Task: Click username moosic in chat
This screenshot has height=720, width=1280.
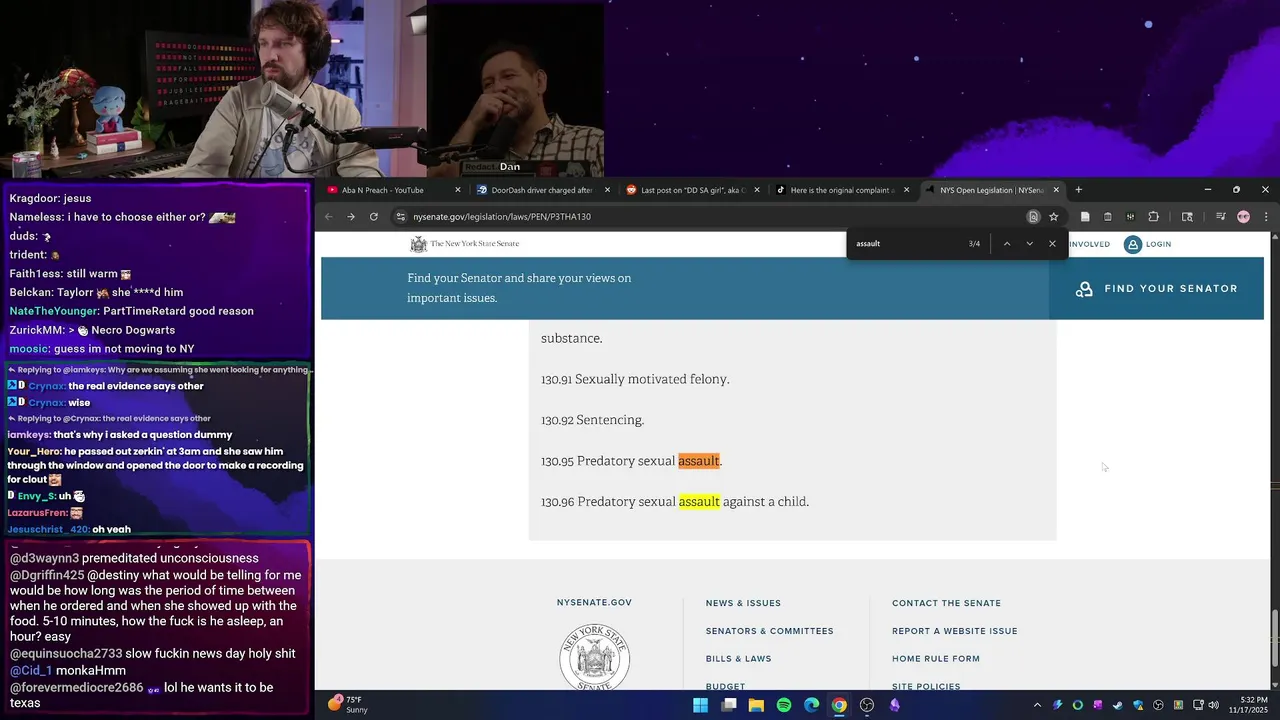Action: tap(28, 348)
